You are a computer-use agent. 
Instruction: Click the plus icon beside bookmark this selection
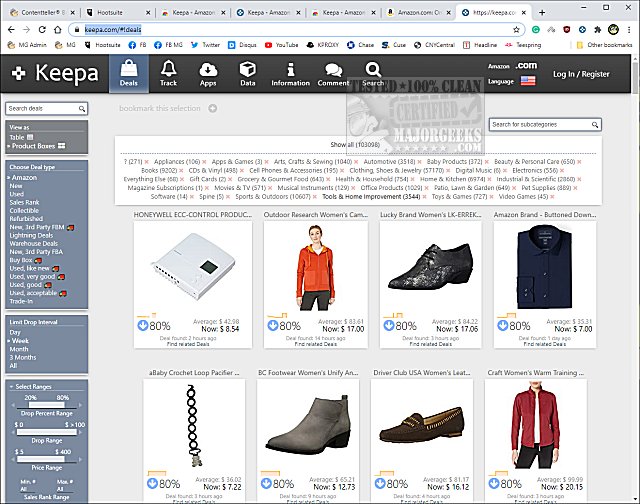(212, 108)
